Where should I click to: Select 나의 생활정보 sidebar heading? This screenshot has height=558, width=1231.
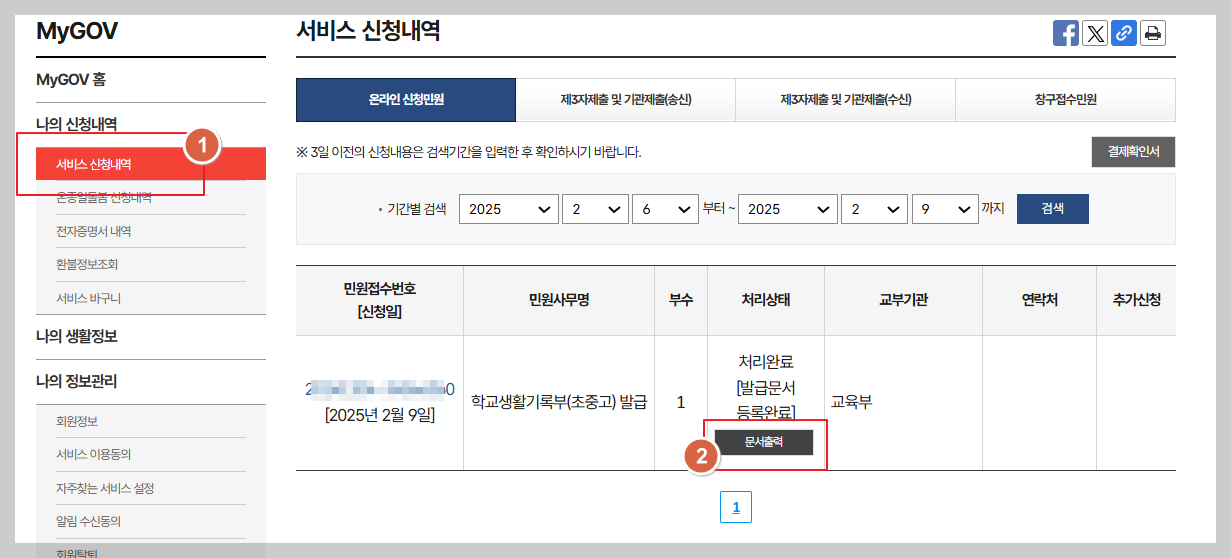tap(77, 336)
